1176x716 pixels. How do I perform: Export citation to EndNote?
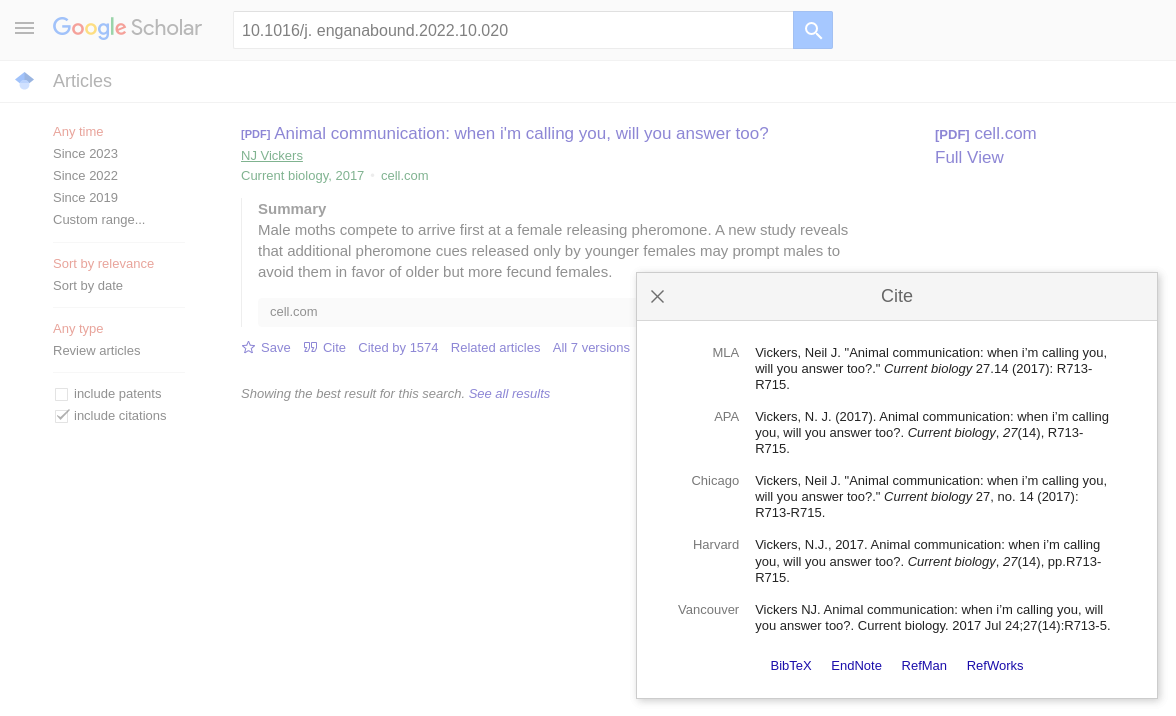click(x=856, y=665)
